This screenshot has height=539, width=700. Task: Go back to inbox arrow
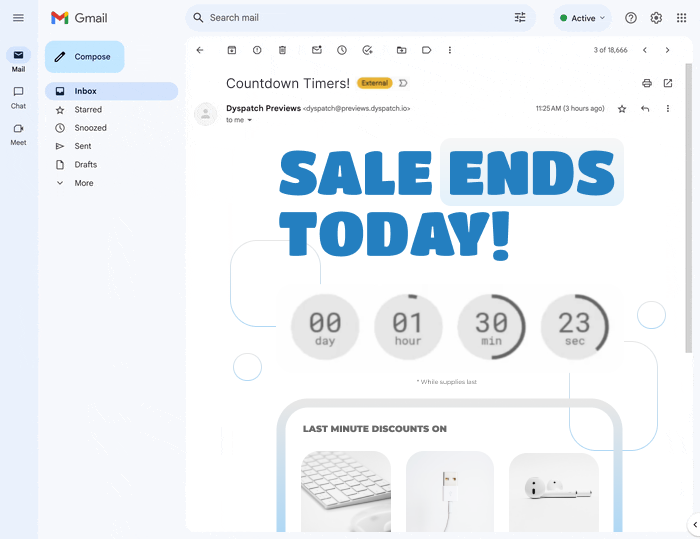tap(200, 50)
